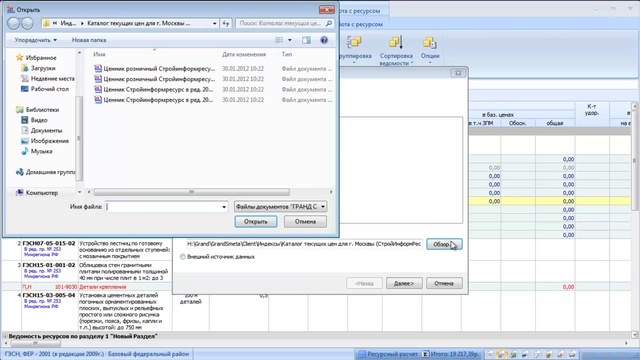Open the view options dropdown arrow
Screen dimensions: 640x360
click(290, 40)
